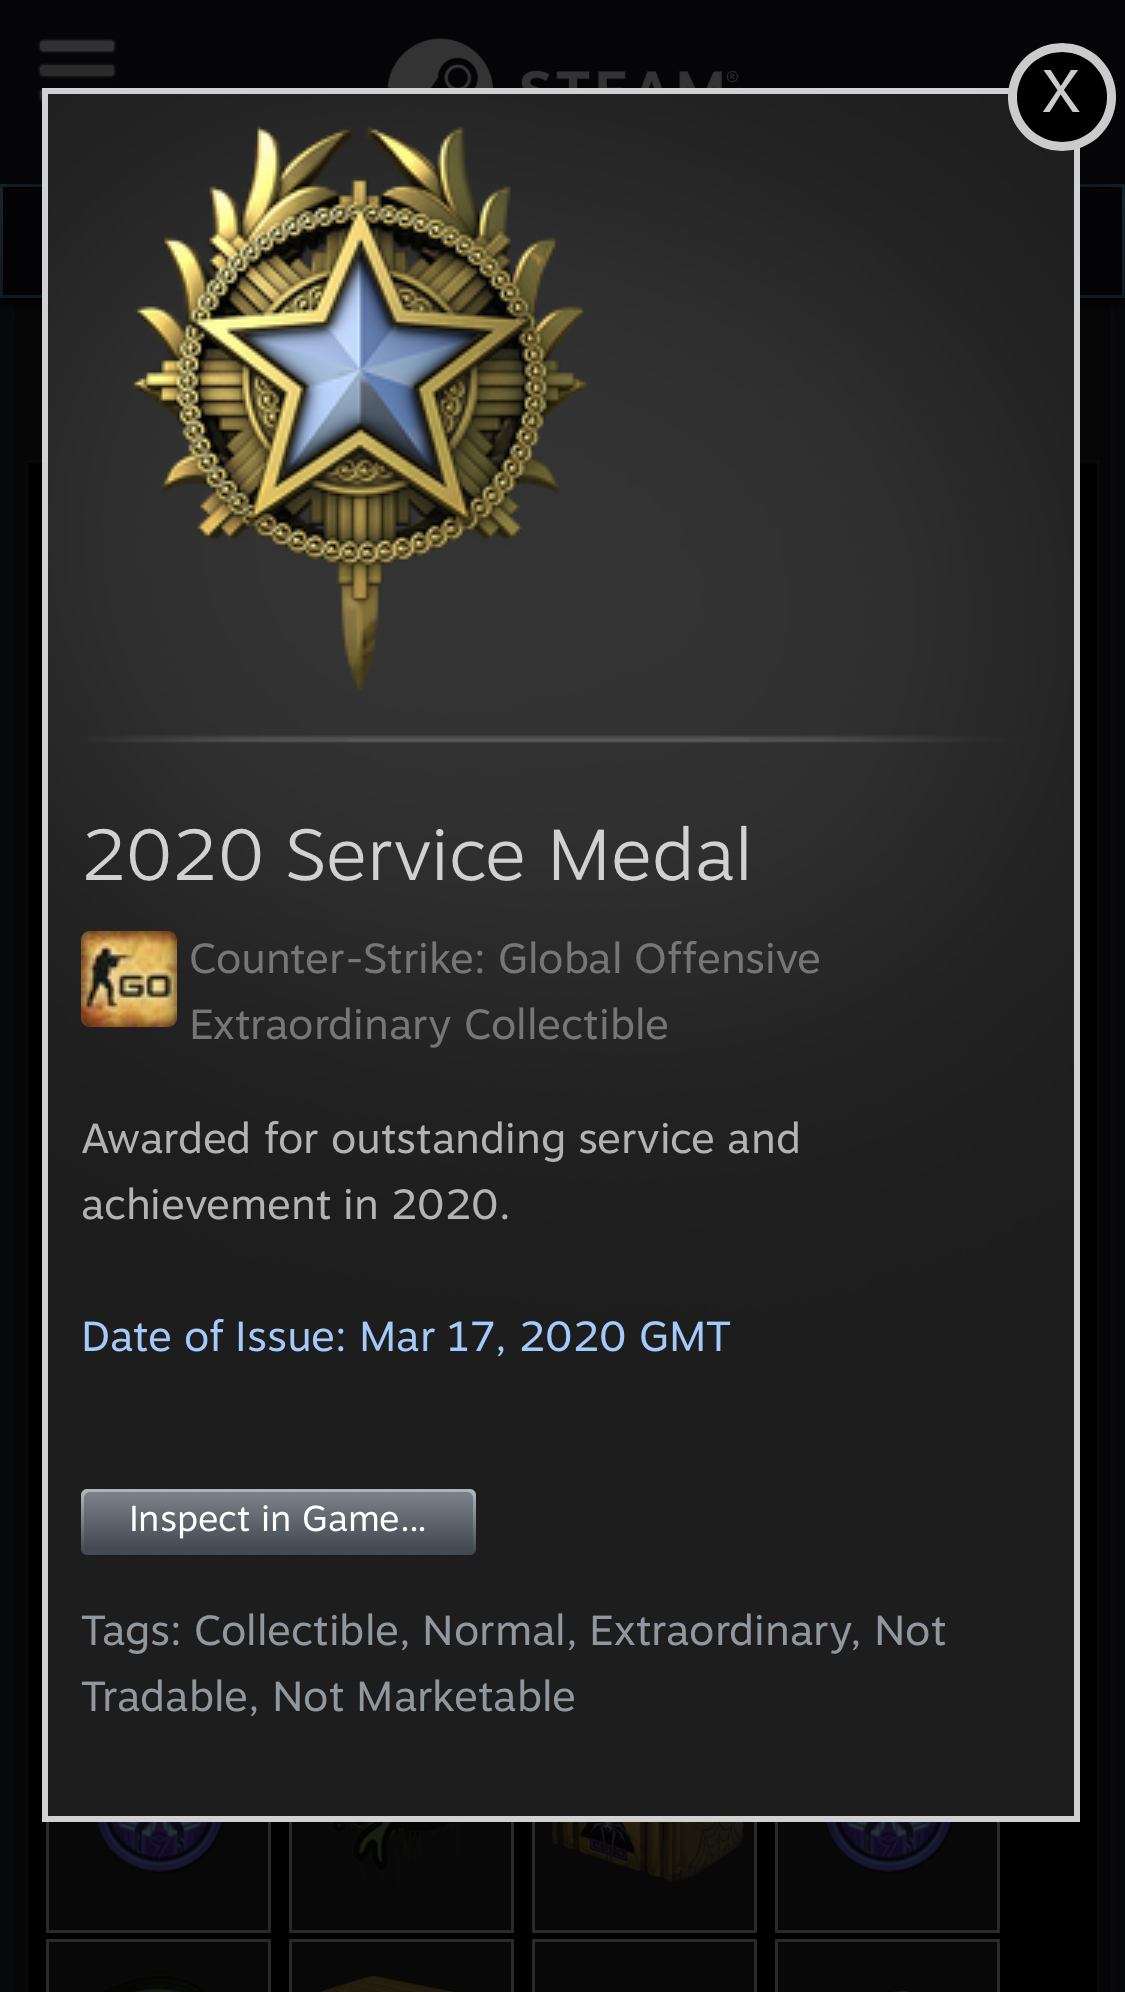Select the second inventory slot in bottom row

click(401, 1966)
